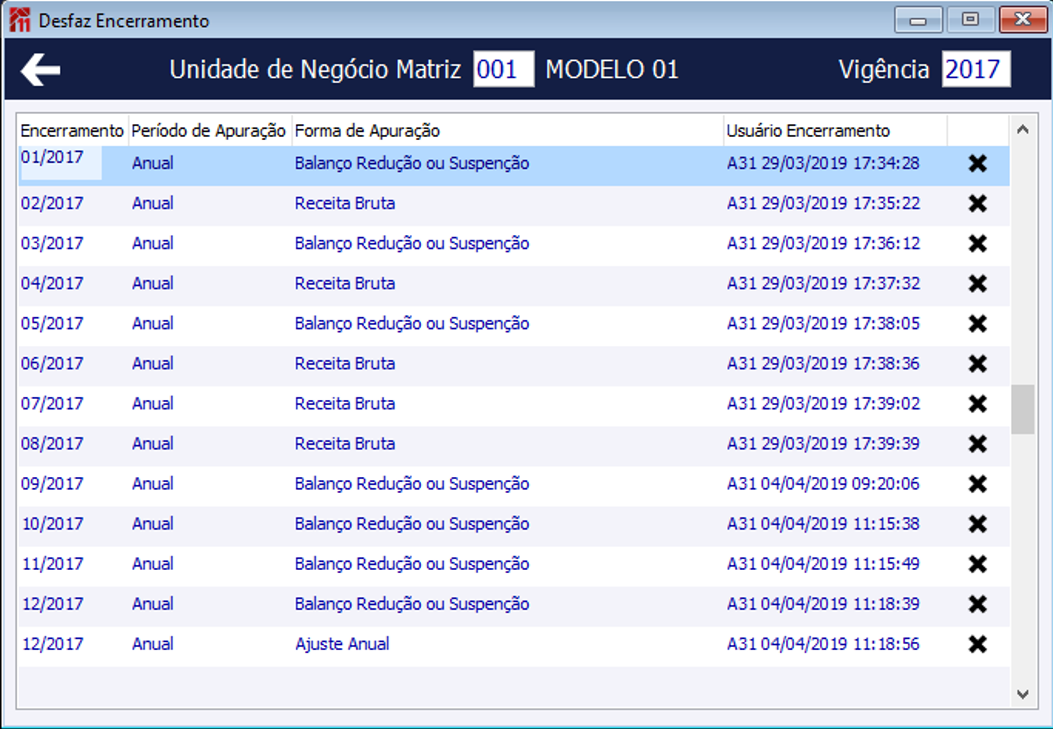Click the X icon for 08/2017
This screenshot has height=729, width=1053.
coord(977,444)
